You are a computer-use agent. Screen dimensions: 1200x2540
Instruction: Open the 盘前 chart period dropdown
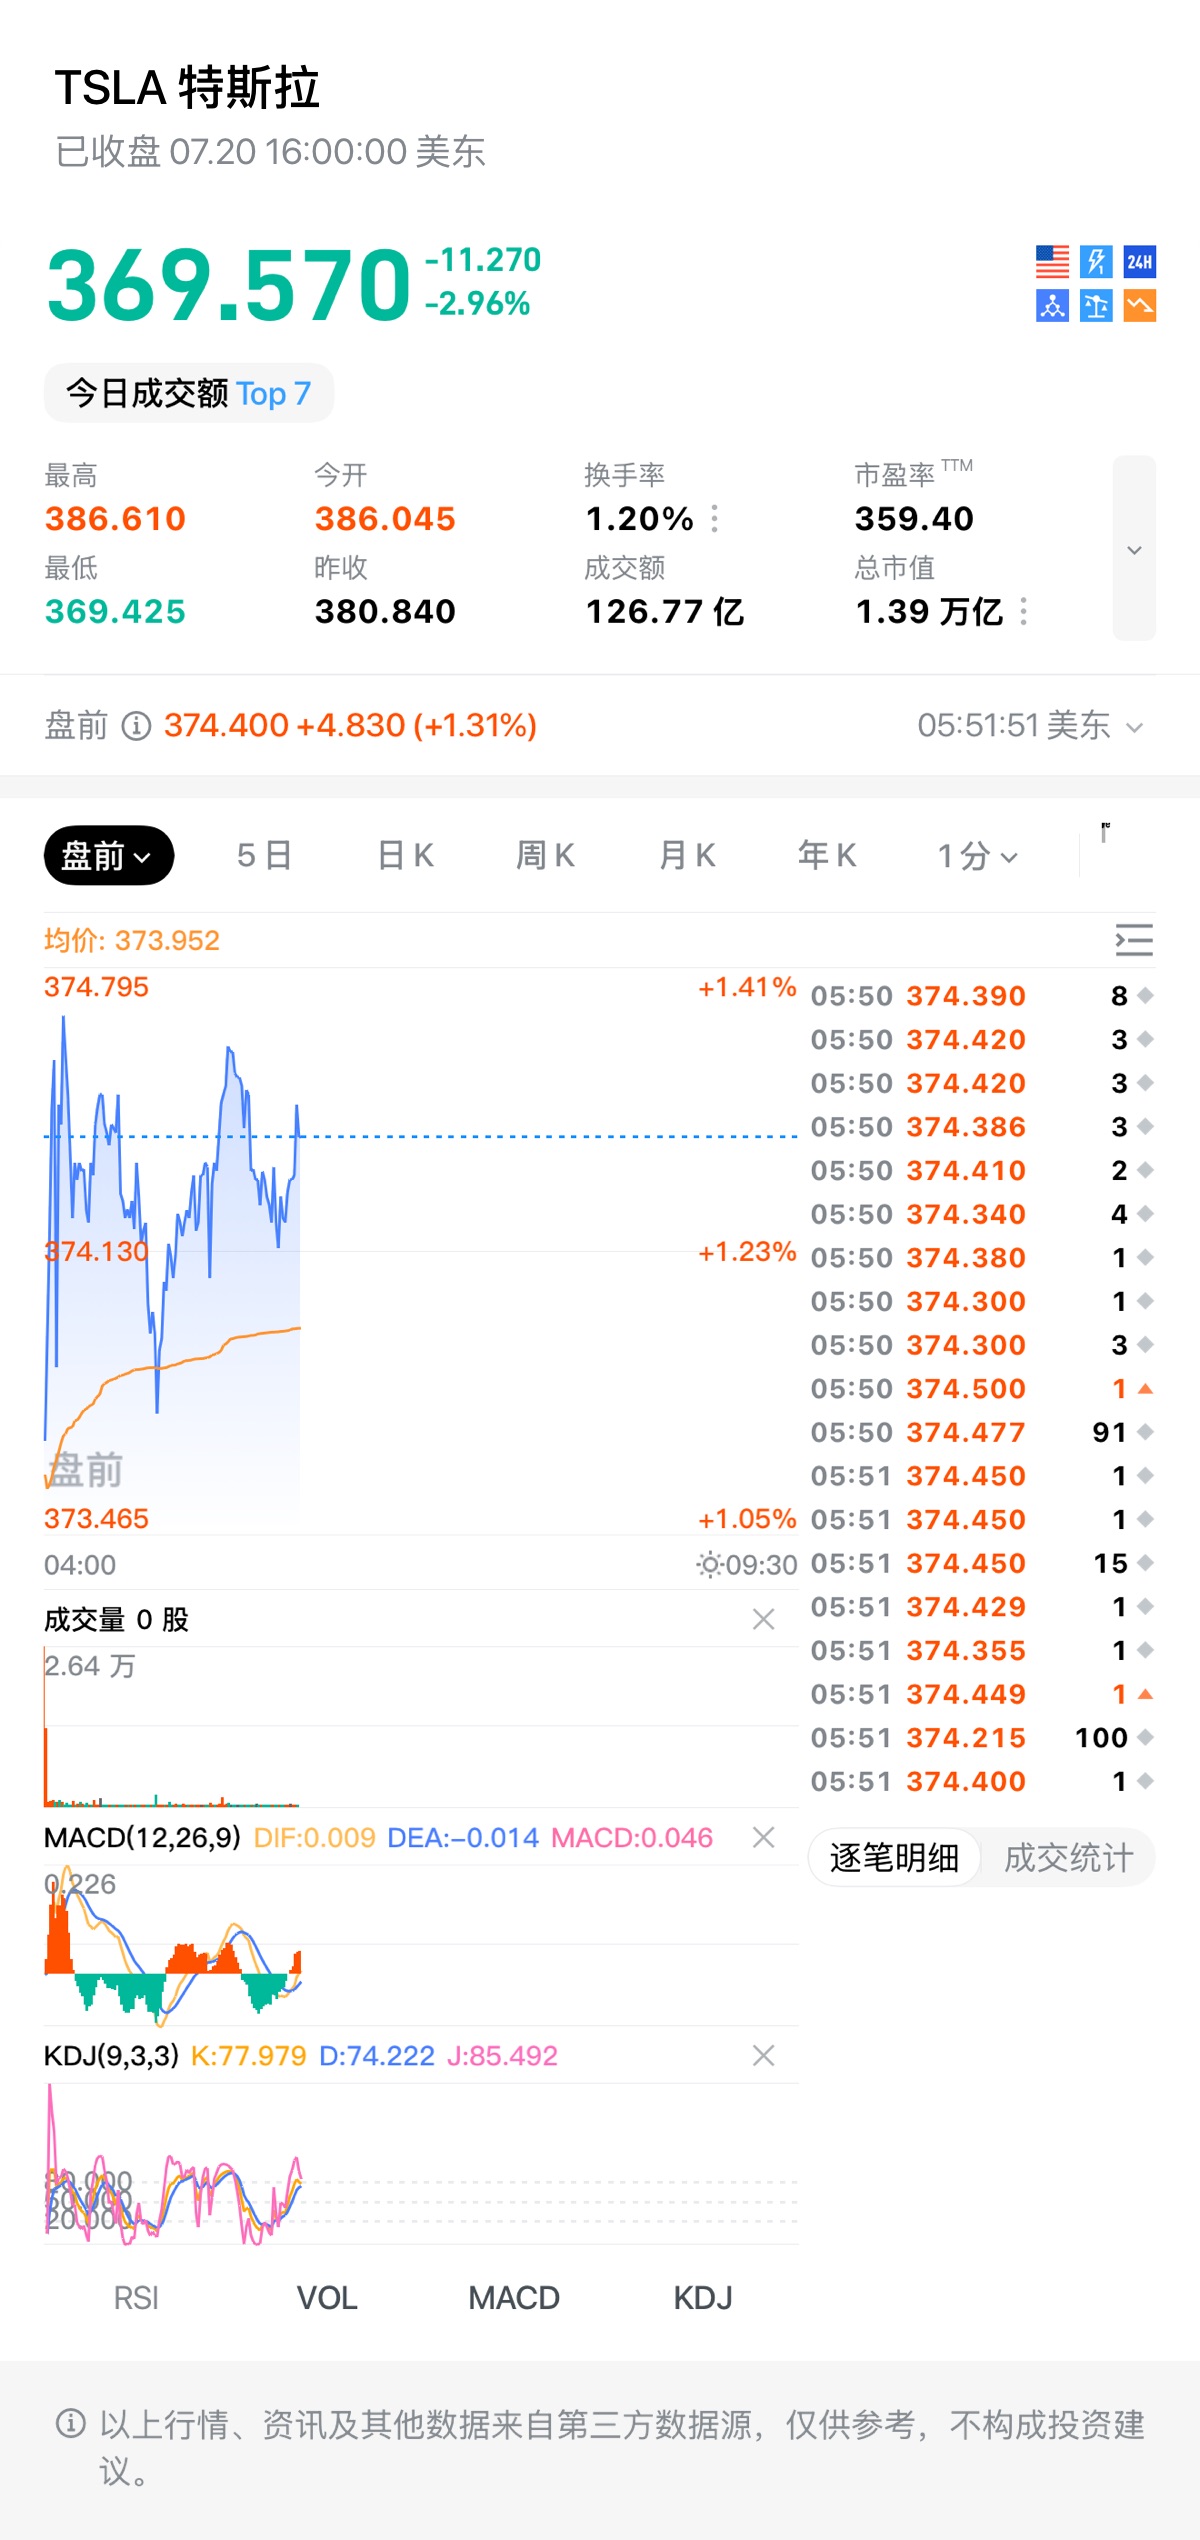[109, 856]
